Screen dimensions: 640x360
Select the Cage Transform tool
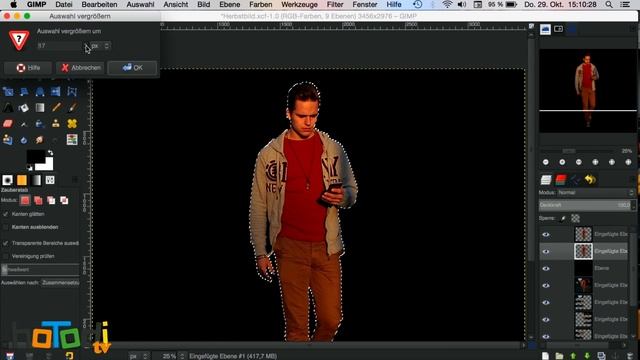tap(72, 91)
